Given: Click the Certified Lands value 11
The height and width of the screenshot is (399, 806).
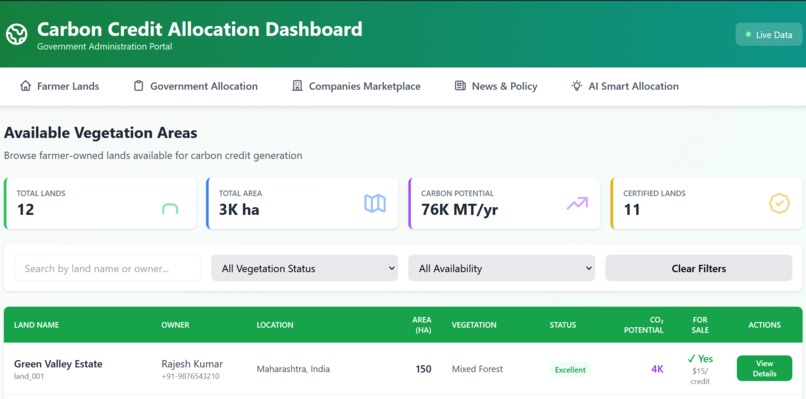Looking at the screenshot, I should [632, 209].
